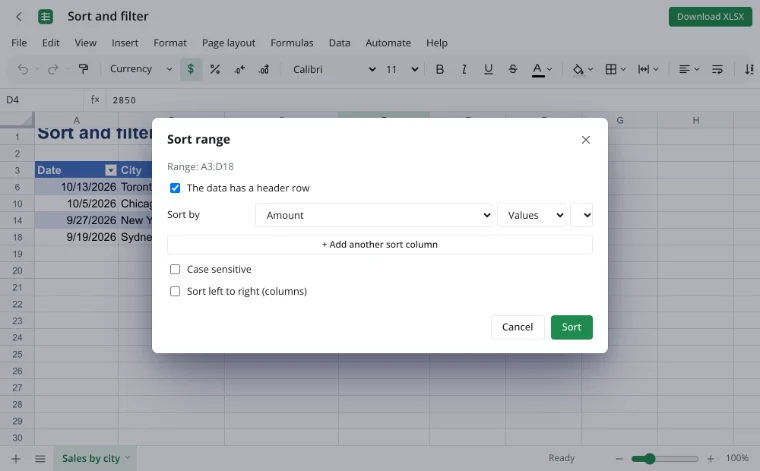Viewport: 760px width, 471px height.
Task: Click the D4 cell name box
Action: coord(42,100)
